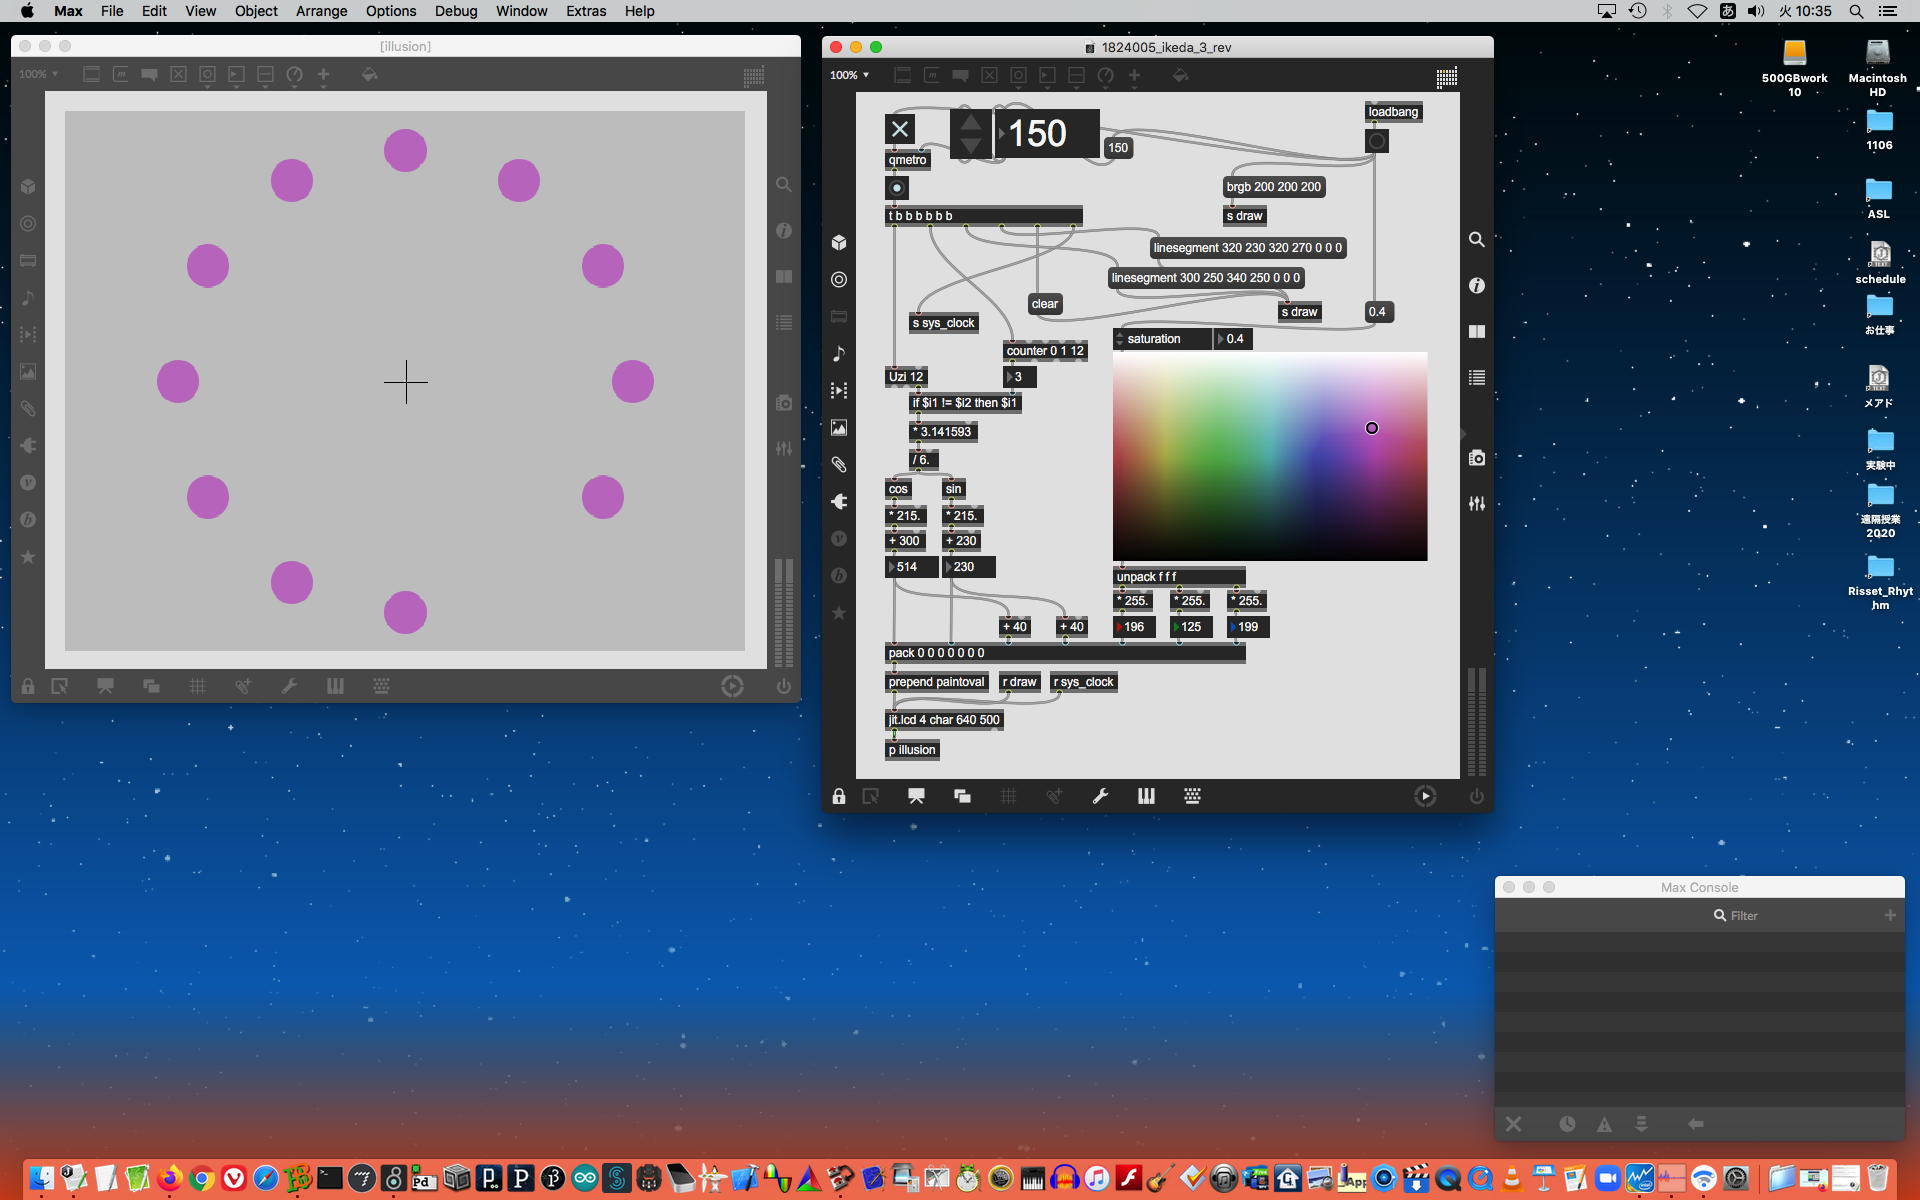This screenshot has width=1920, height=1200.
Task: Open the snapshots camera icon
Action: pos(1476,458)
